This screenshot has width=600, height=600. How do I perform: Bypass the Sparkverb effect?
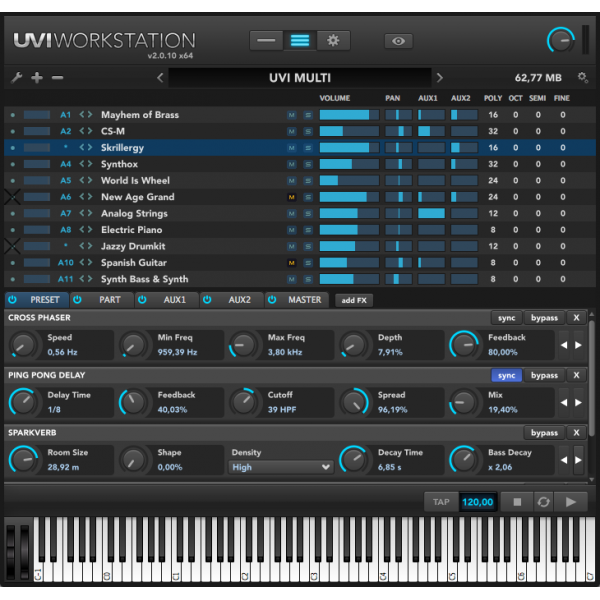[x=544, y=433]
